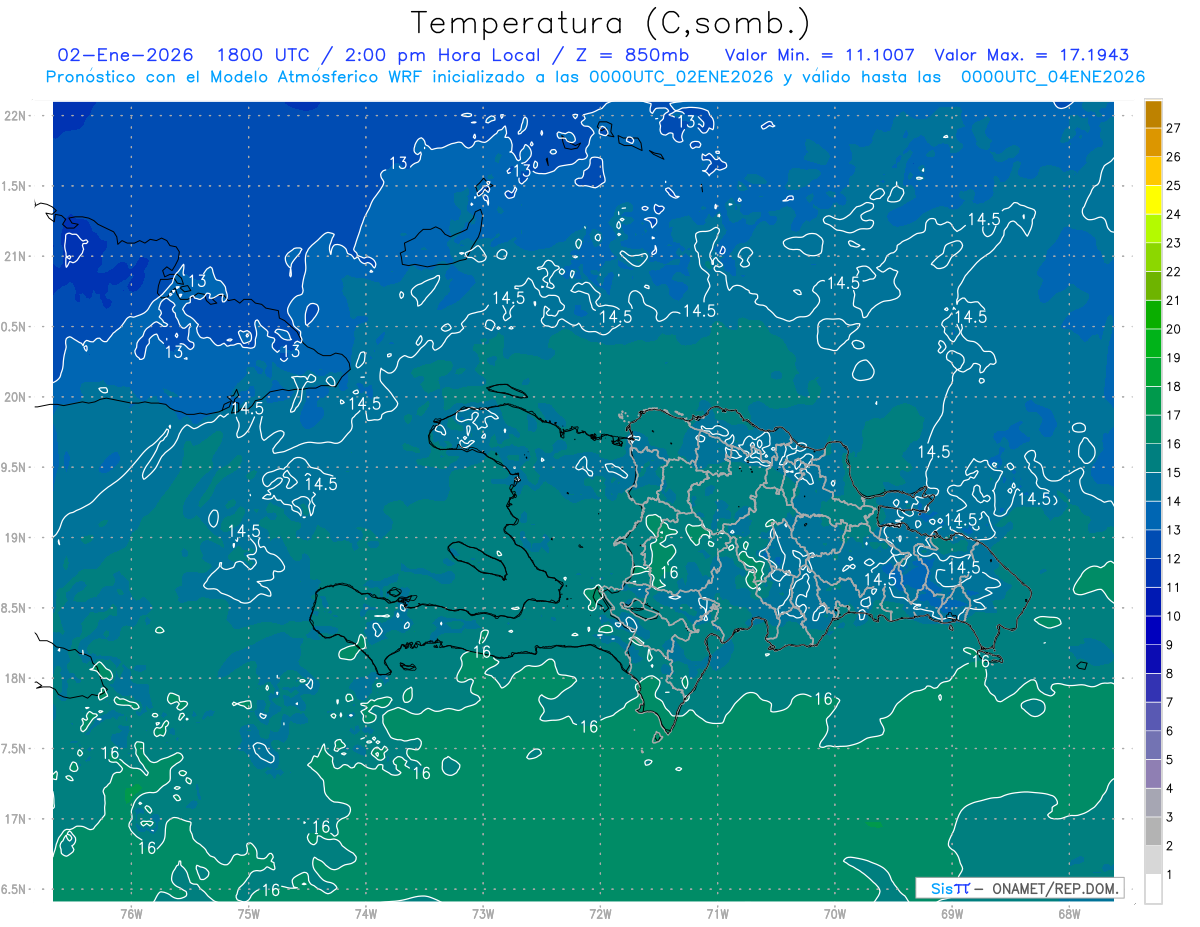Click the "Temperatura (C,somb.)" chart title
This screenshot has height=927, width=1200.
point(610,22)
